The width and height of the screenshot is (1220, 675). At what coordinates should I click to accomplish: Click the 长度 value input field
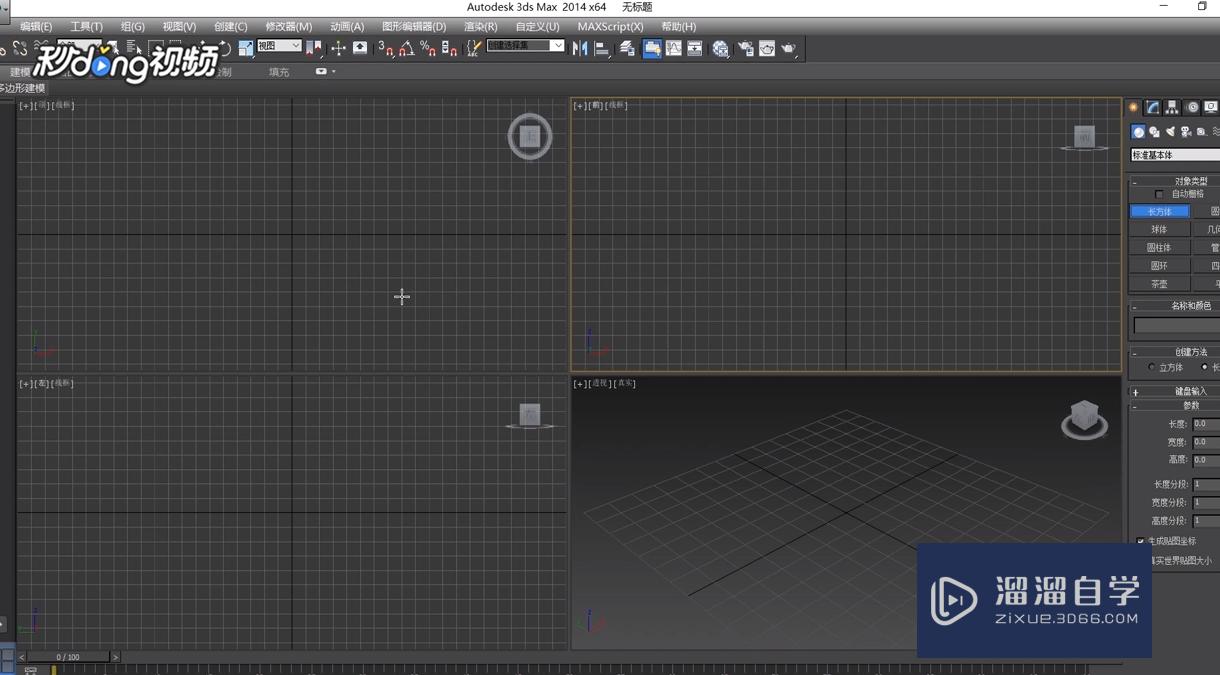pos(1205,424)
